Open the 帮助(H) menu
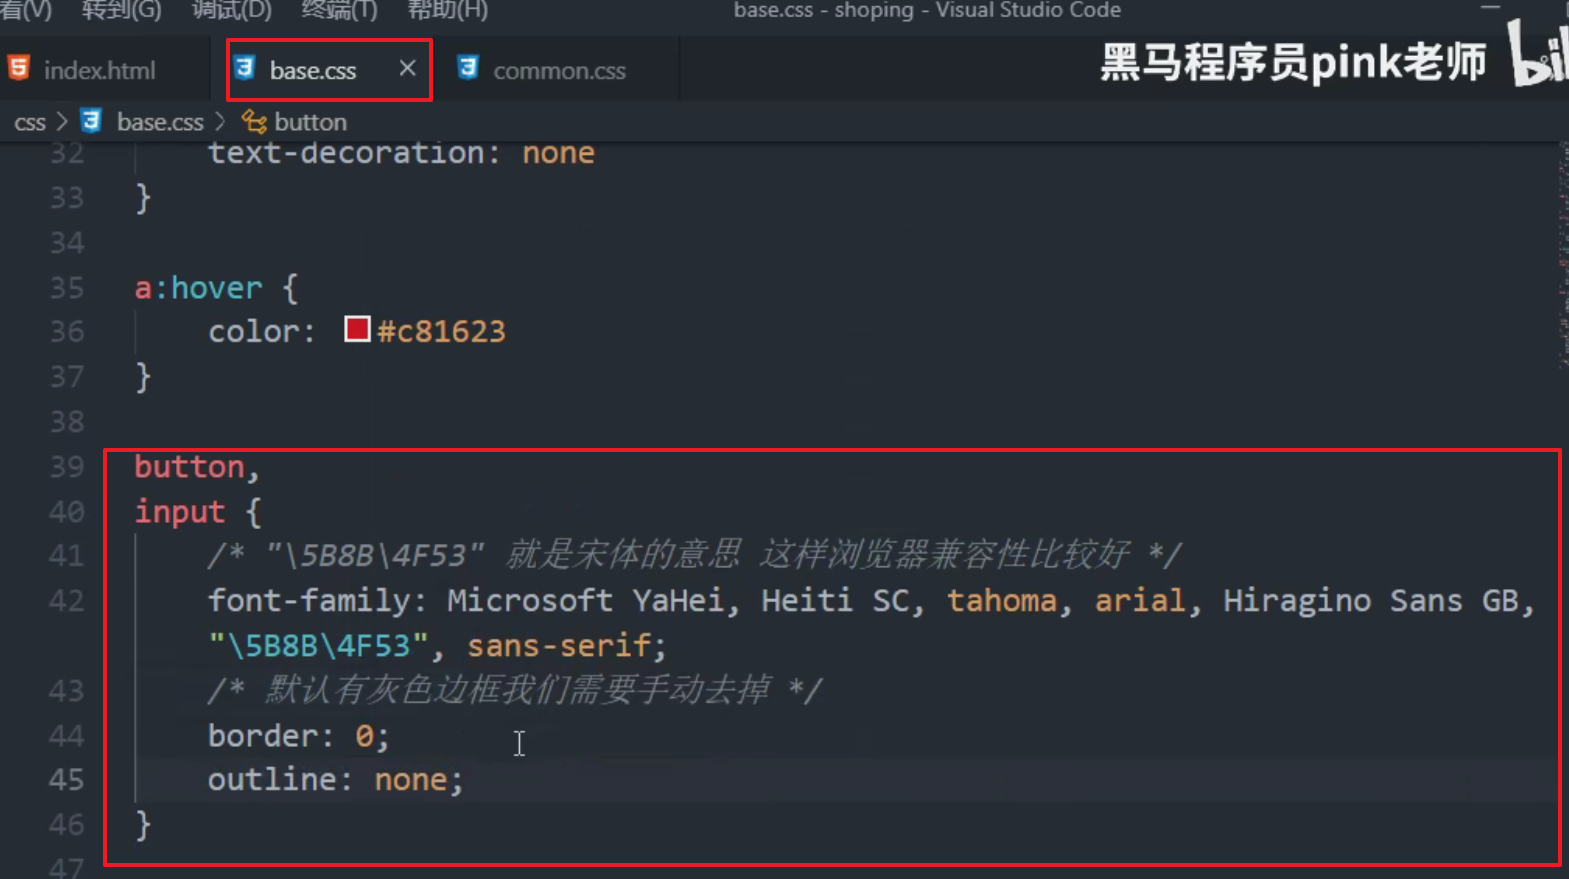 point(447,10)
